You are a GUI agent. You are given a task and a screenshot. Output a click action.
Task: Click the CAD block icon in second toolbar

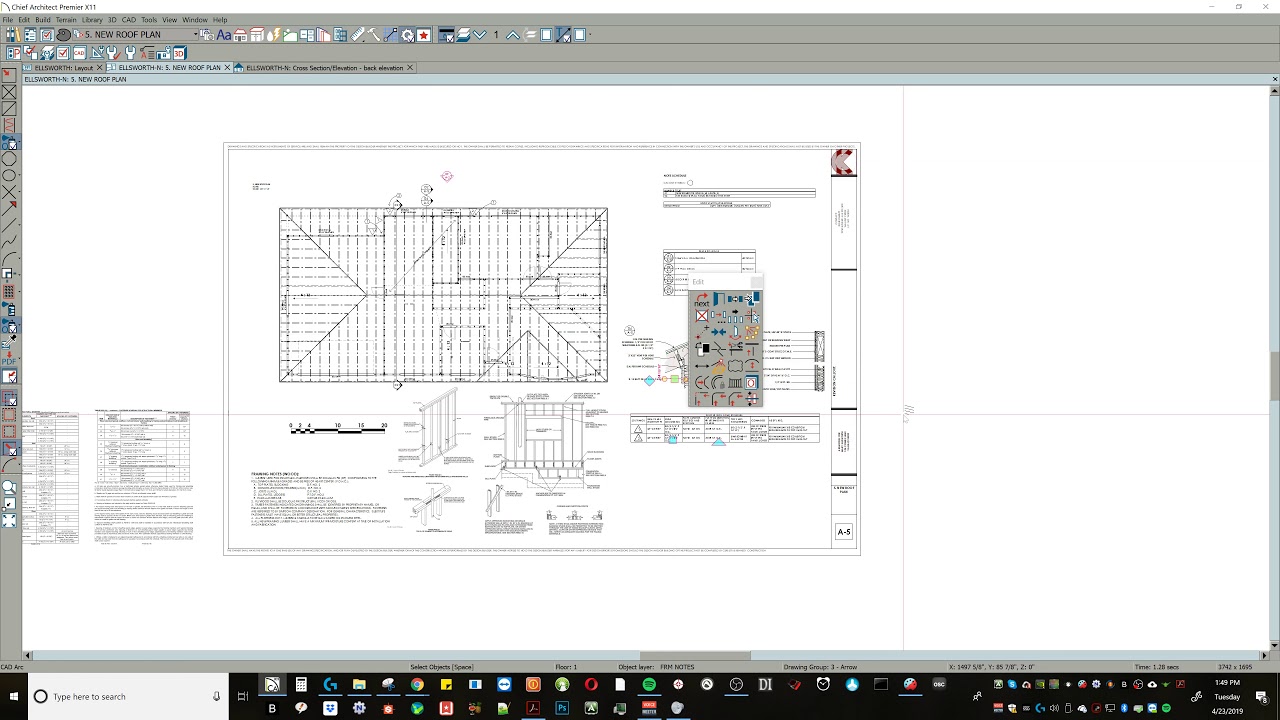pyautogui.click(x=80, y=53)
